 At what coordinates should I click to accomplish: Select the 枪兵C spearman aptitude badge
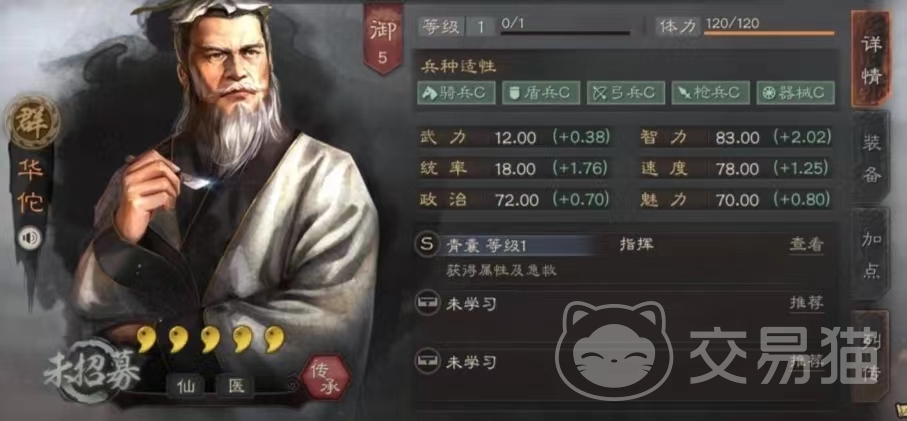(x=710, y=93)
